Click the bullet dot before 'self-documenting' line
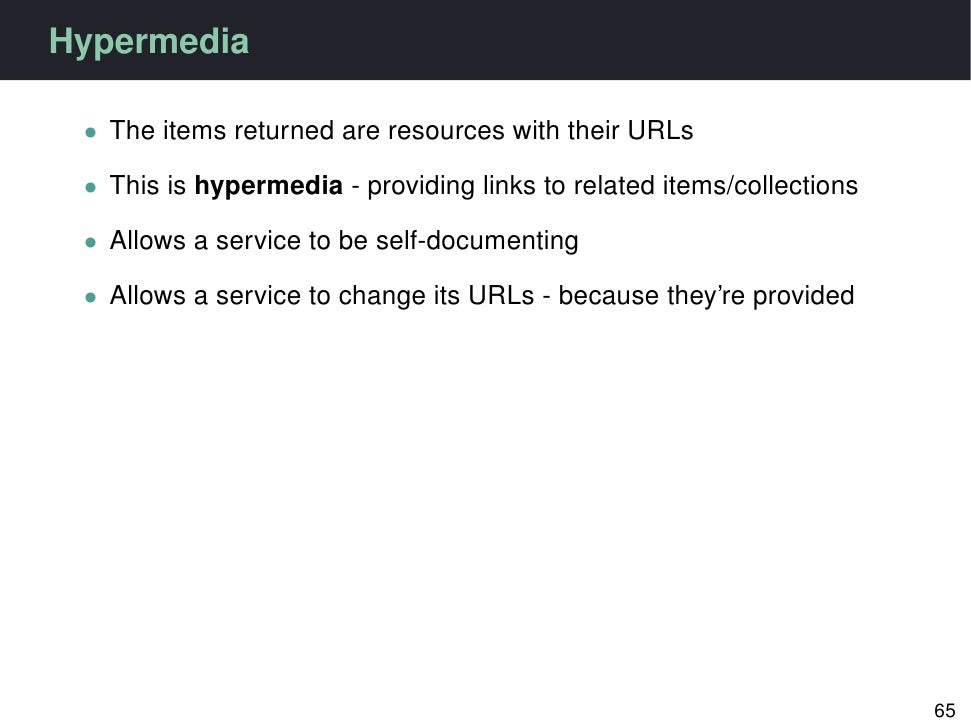The width and height of the screenshot is (971, 728). [91, 242]
